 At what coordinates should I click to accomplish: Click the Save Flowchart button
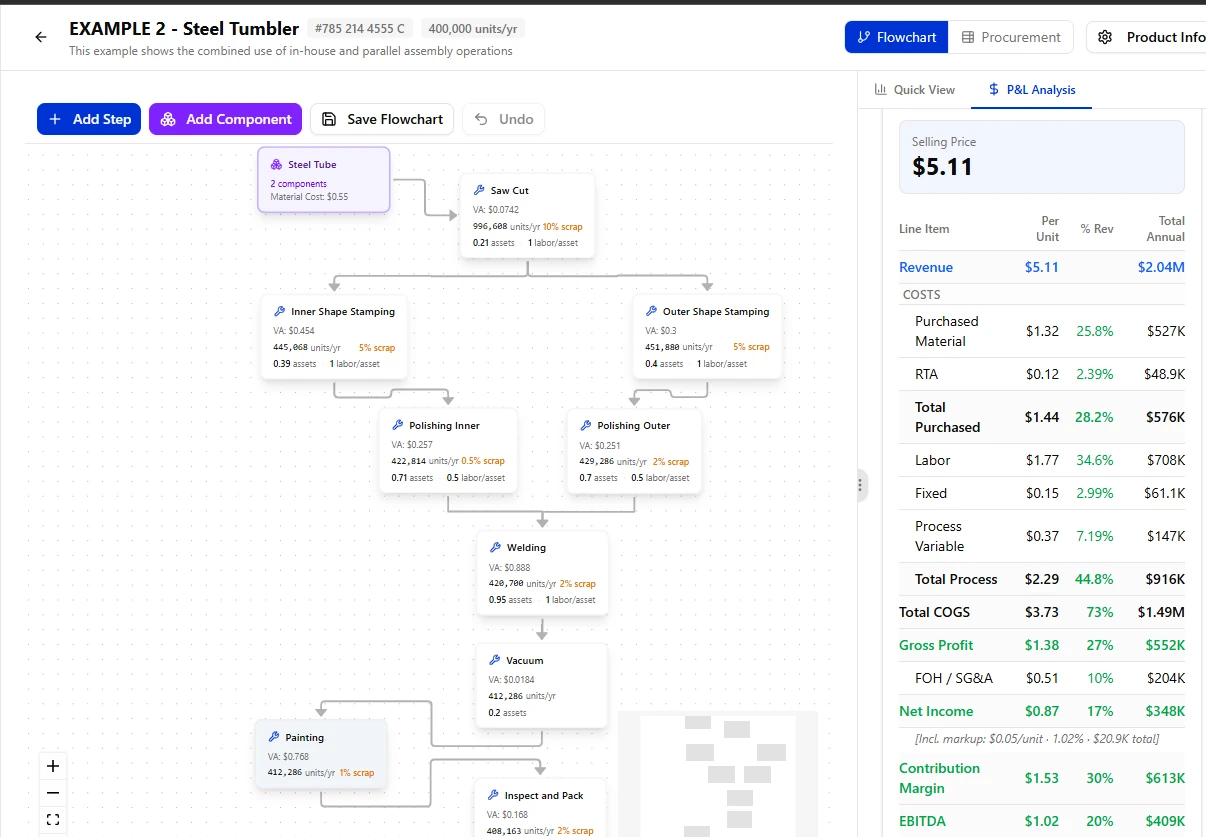click(x=382, y=119)
